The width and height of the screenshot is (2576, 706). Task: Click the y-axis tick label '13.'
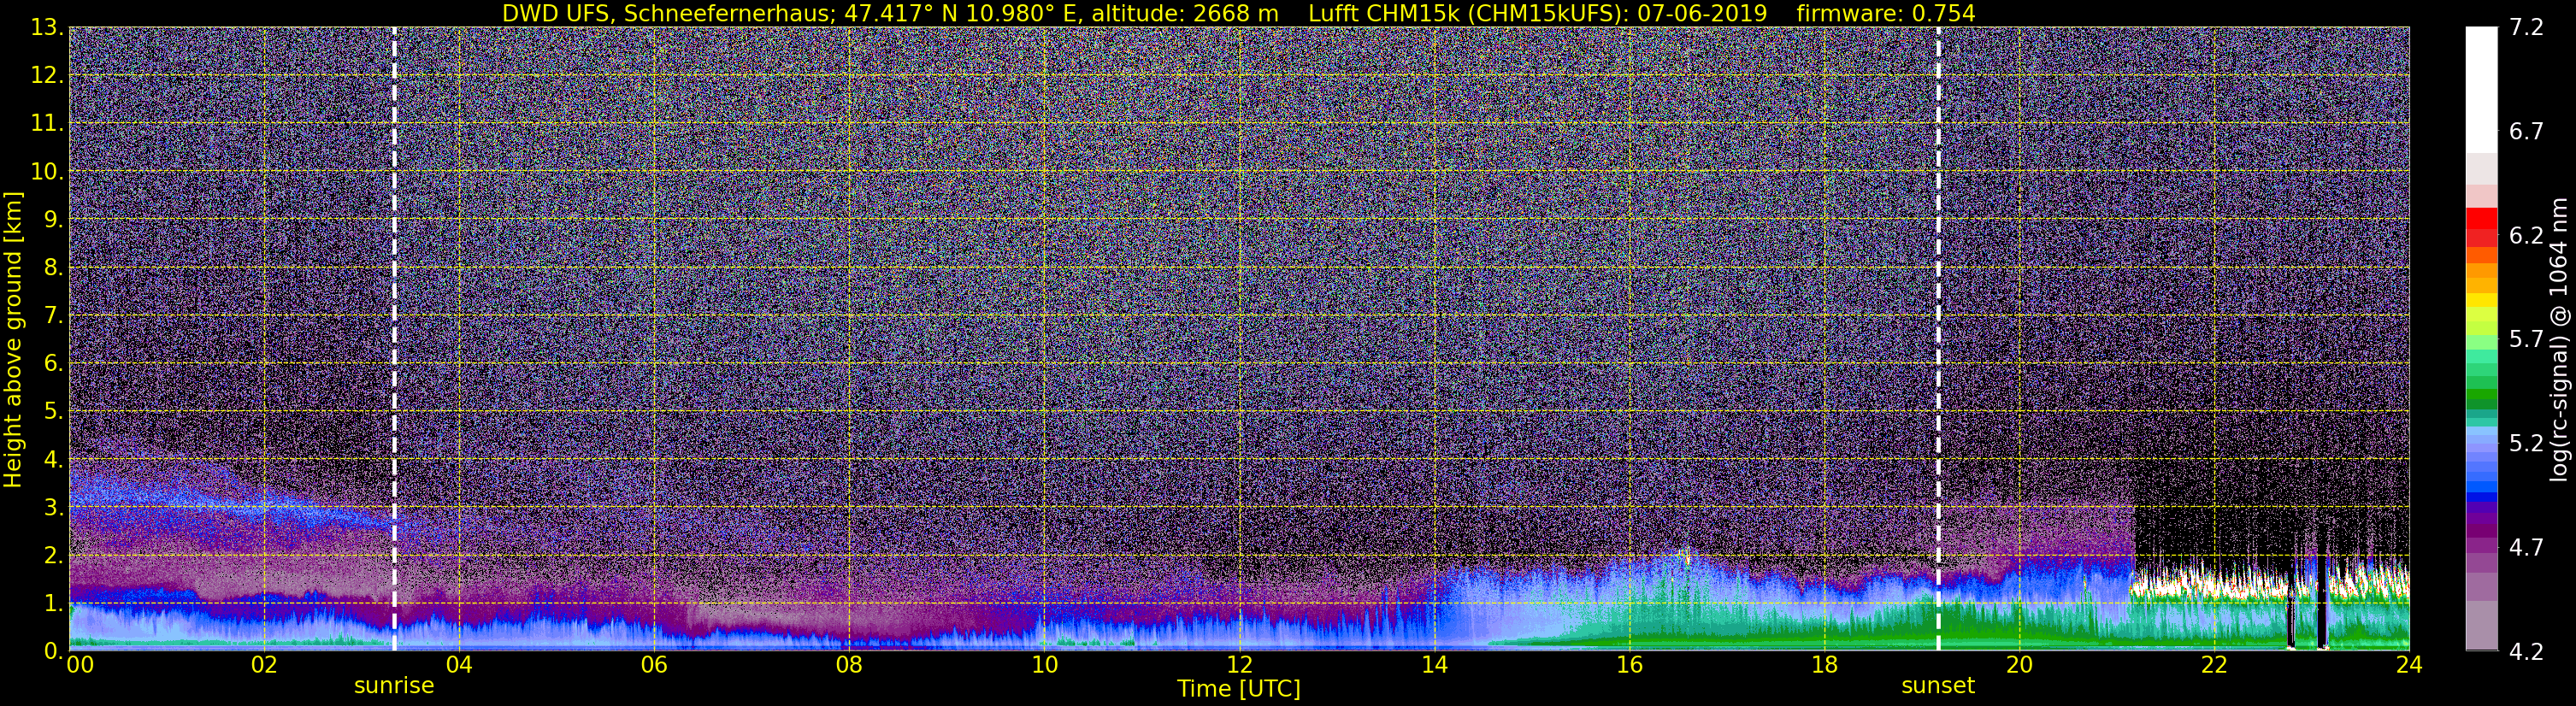click(48, 28)
